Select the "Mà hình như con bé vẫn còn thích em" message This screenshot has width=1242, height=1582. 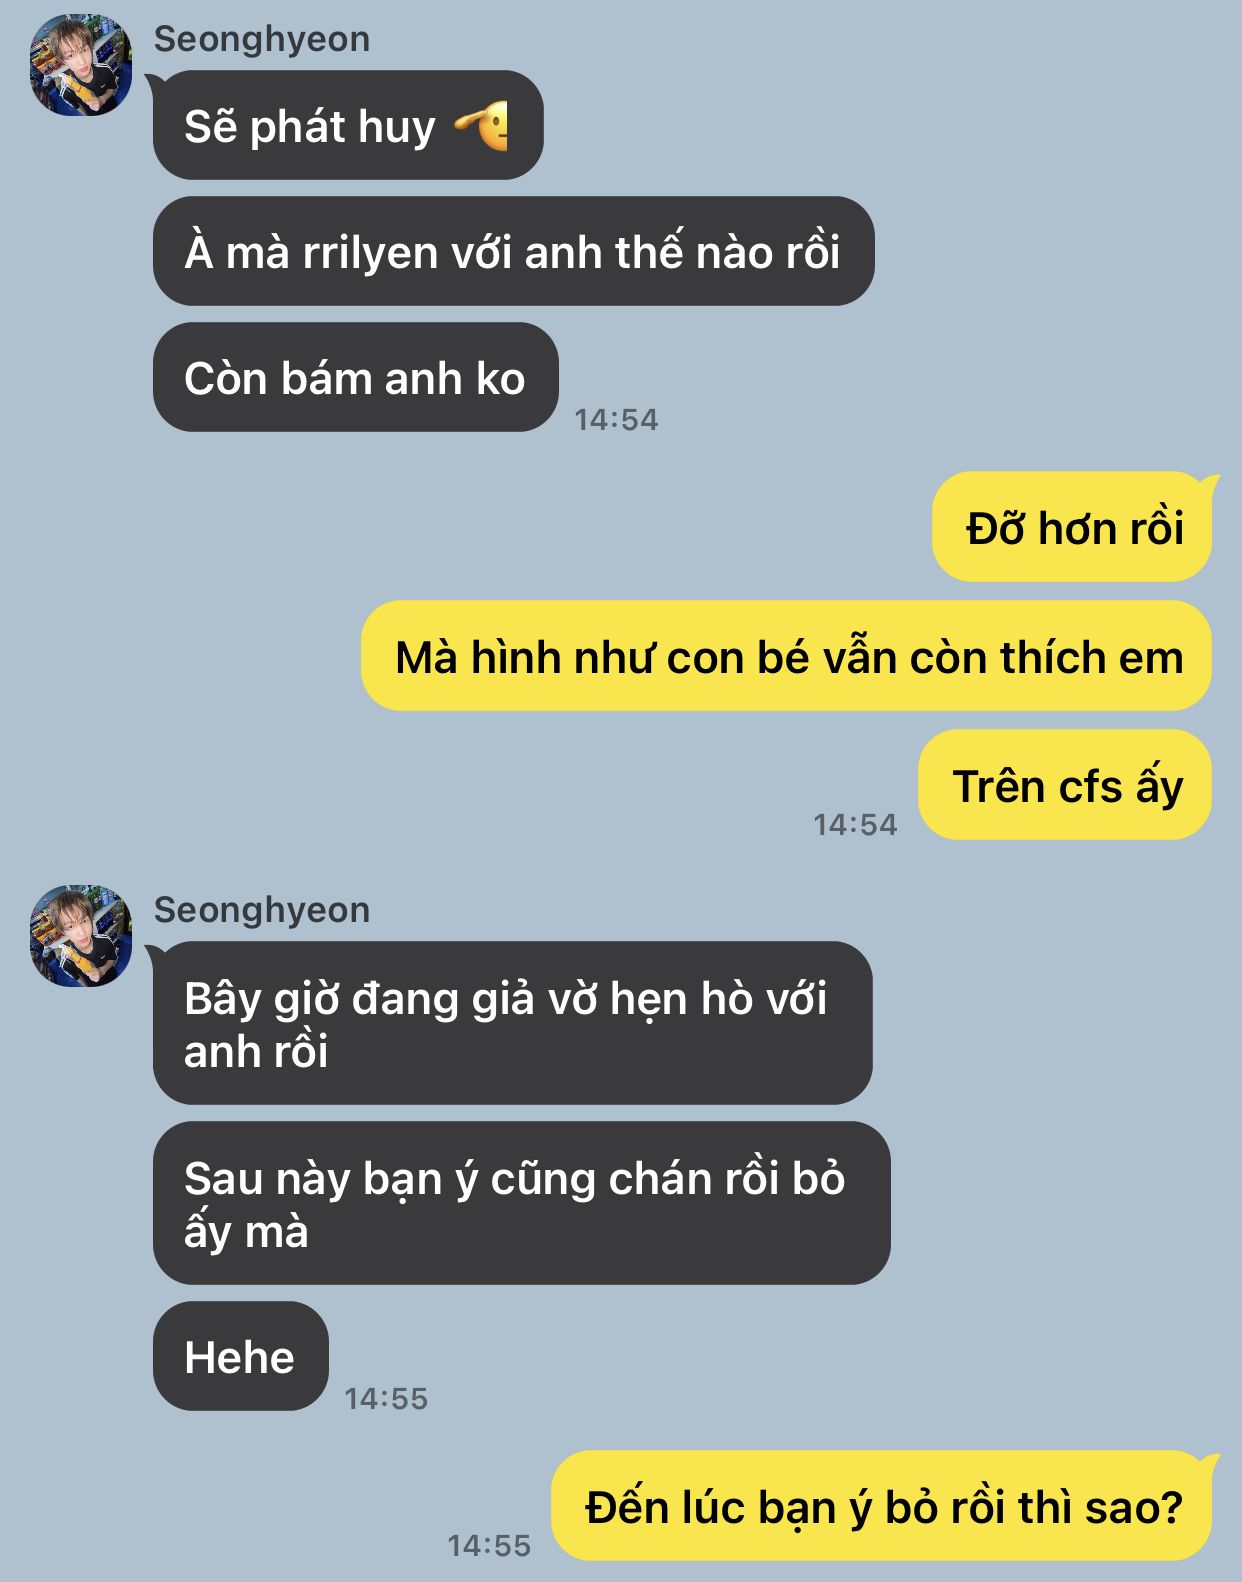787,656
